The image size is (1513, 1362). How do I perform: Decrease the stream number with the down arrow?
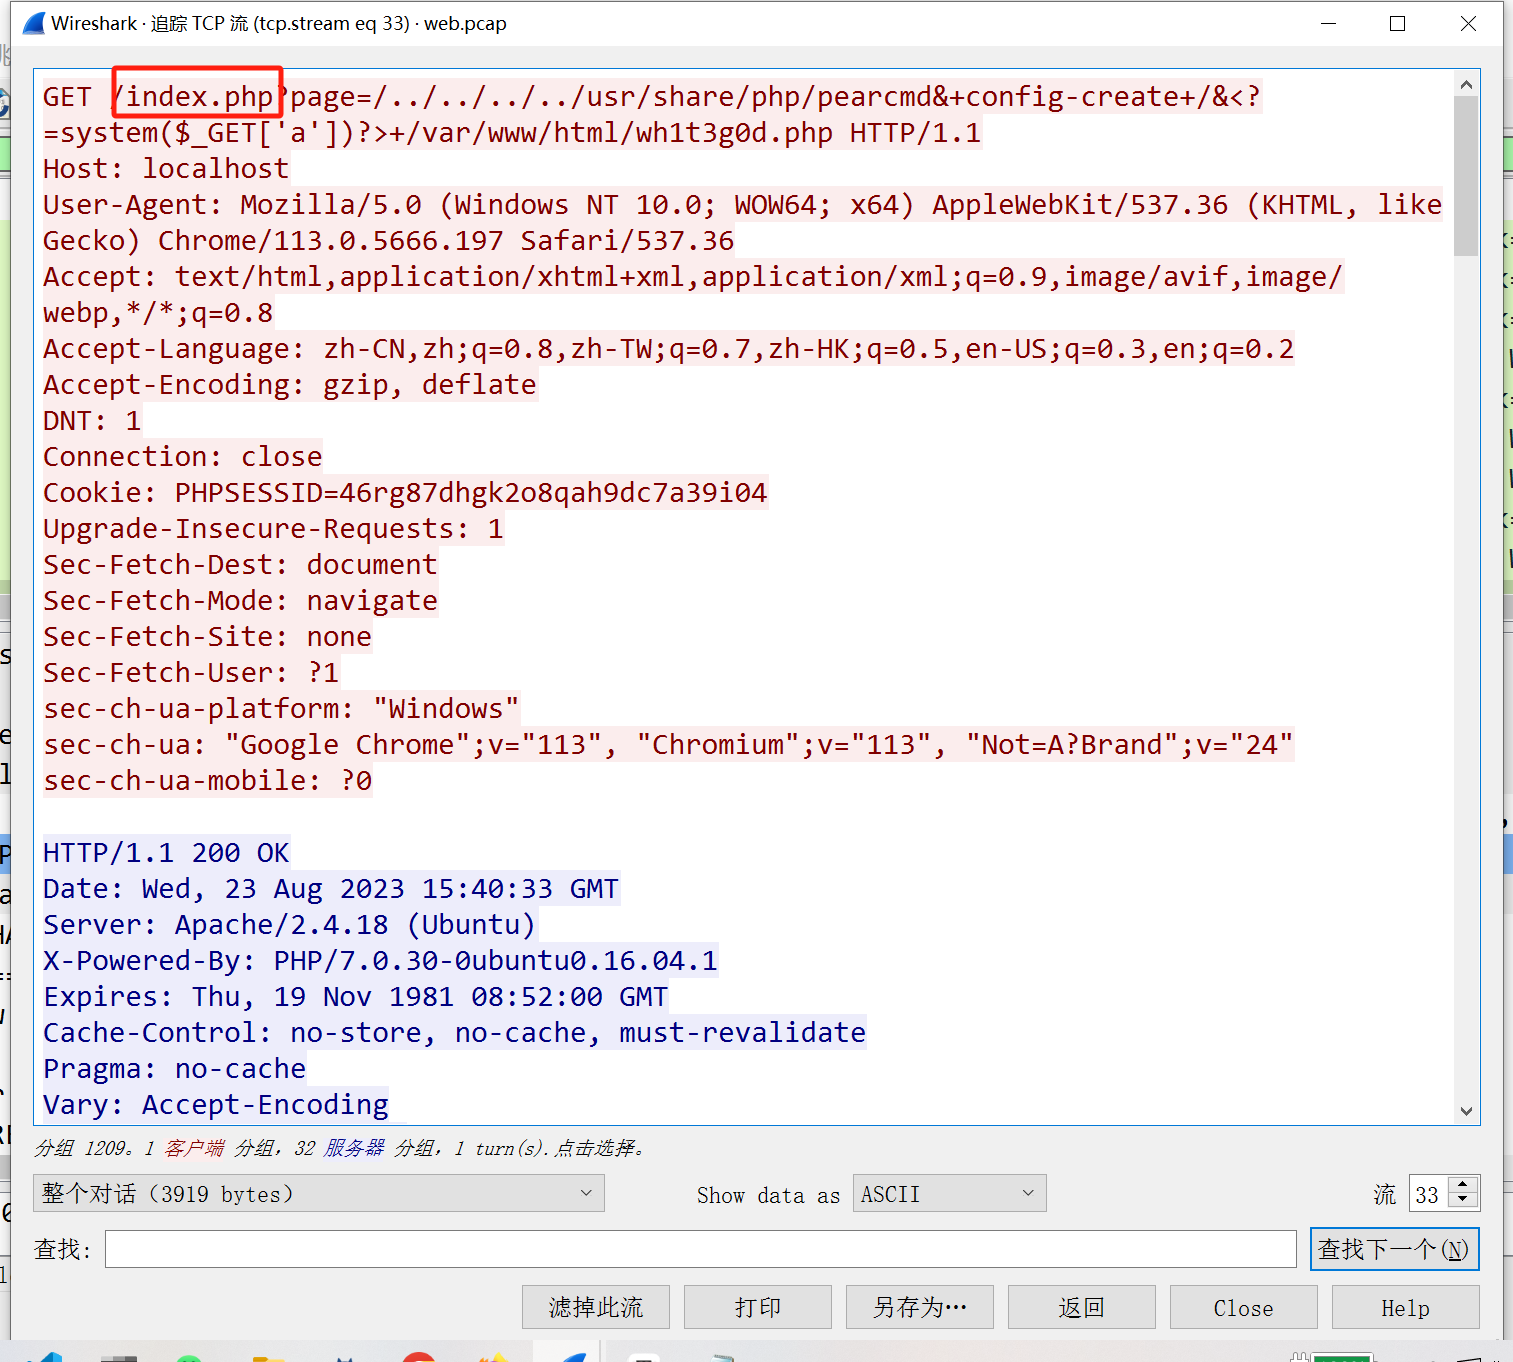(x=1462, y=1201)
